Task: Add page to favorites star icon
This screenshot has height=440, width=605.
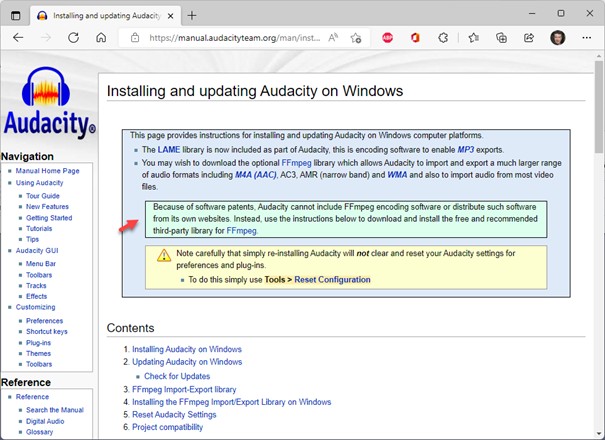Action: [357, 37]
